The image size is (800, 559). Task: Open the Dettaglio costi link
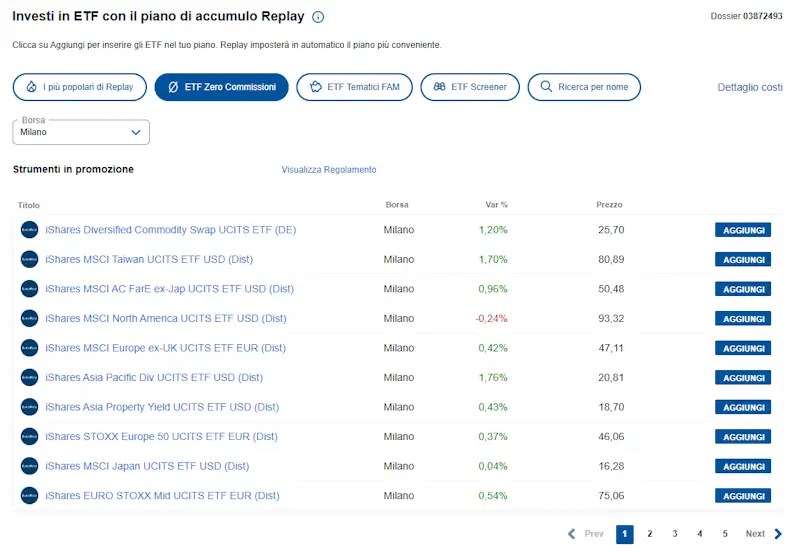click(750, 87)
